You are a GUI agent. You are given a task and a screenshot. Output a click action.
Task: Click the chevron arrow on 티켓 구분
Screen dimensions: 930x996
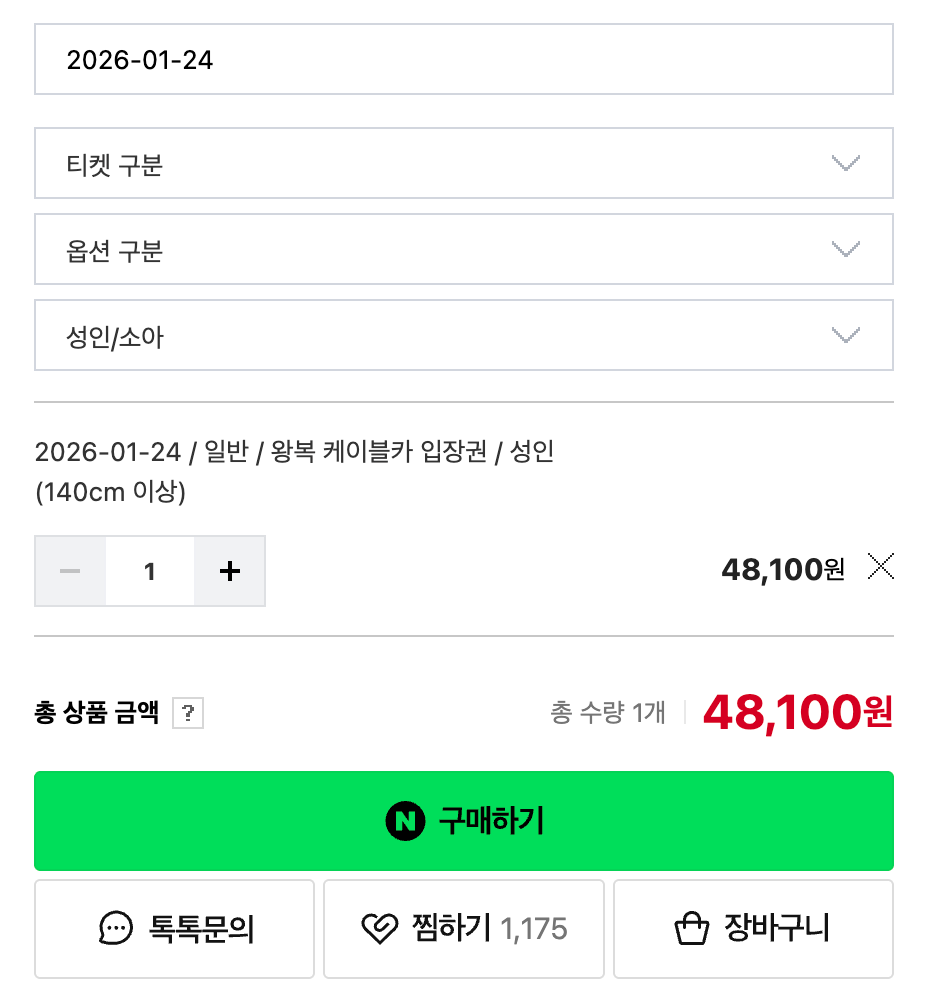point(846,164)
